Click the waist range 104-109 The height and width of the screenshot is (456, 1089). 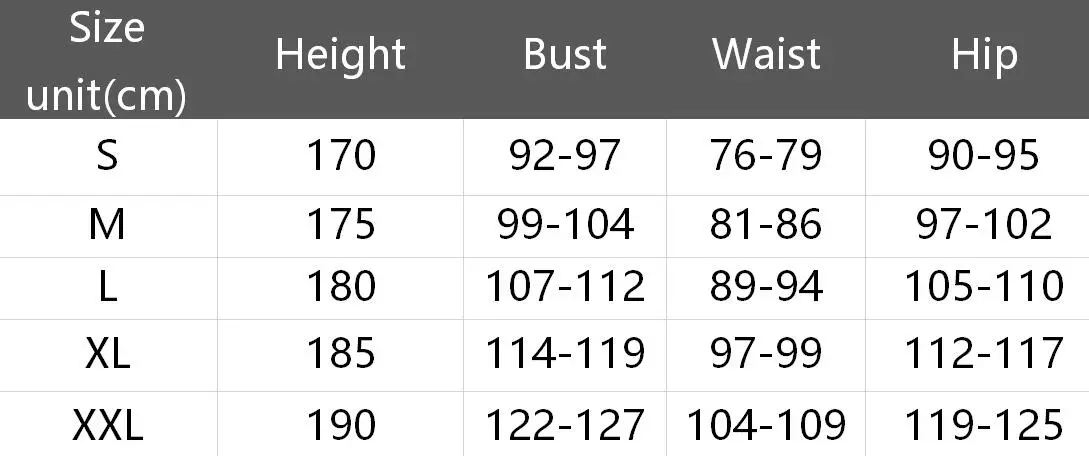coord(766,425)
